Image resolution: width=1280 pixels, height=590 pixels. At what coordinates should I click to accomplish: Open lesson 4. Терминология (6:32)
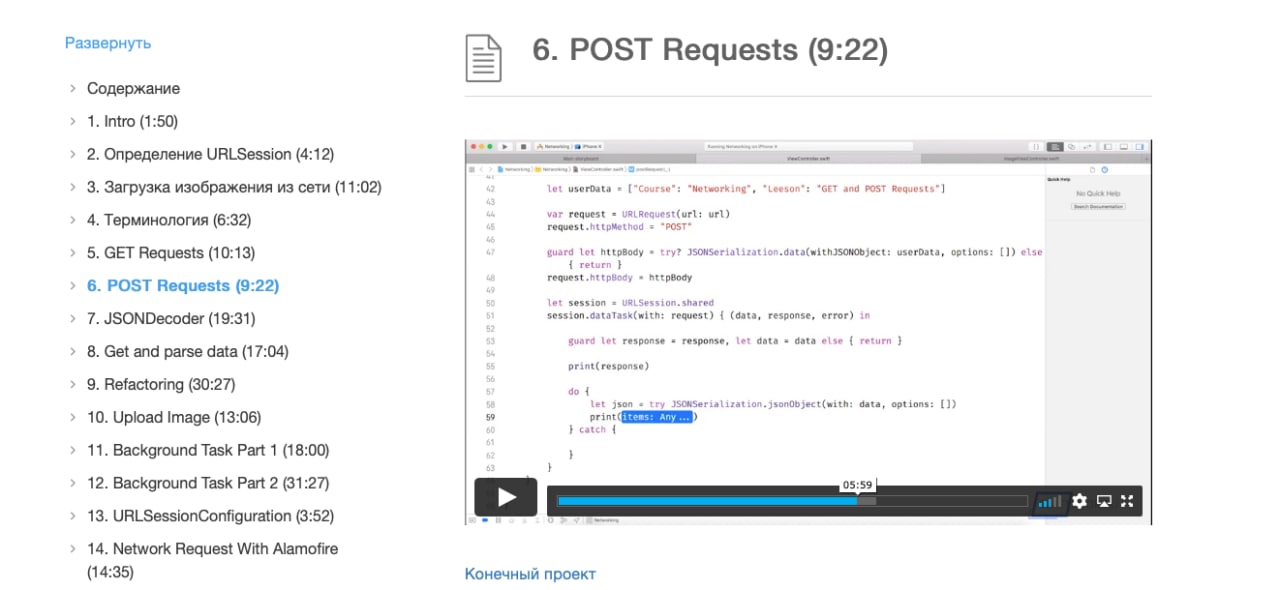point(169,220)
